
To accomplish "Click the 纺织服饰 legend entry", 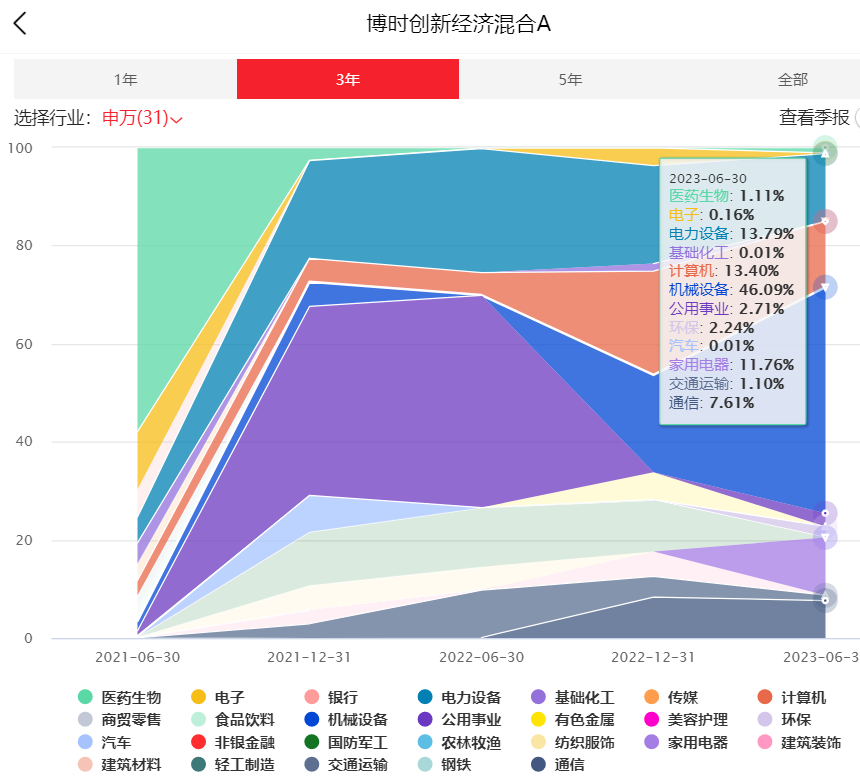I will coord(573,742).
